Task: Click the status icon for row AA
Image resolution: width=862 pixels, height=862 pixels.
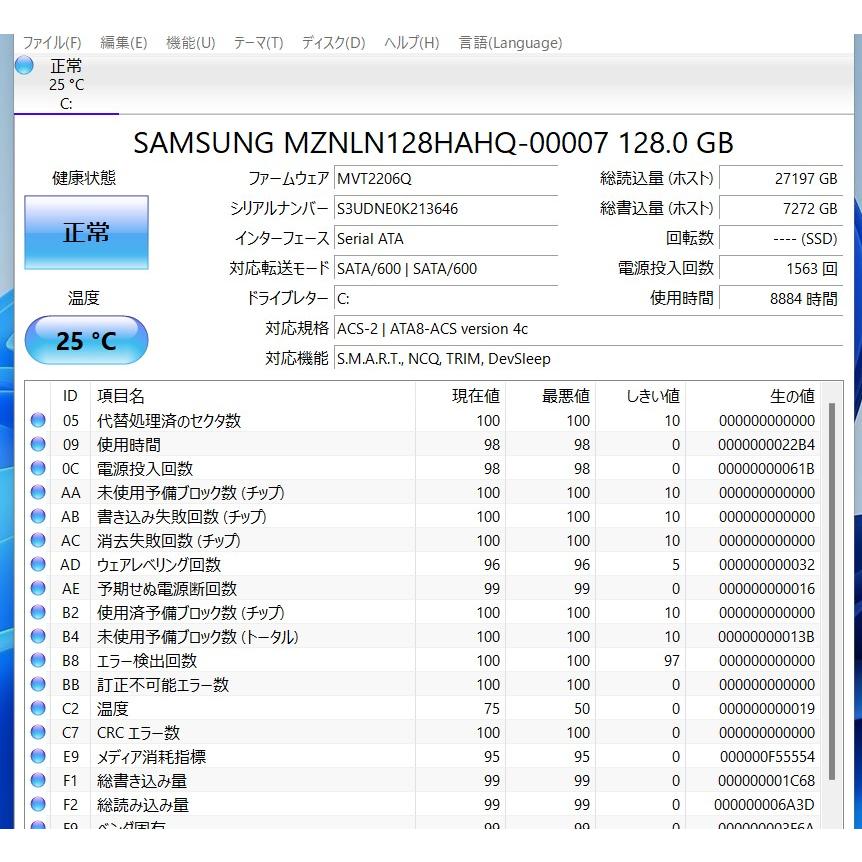Action: point(38,493)
